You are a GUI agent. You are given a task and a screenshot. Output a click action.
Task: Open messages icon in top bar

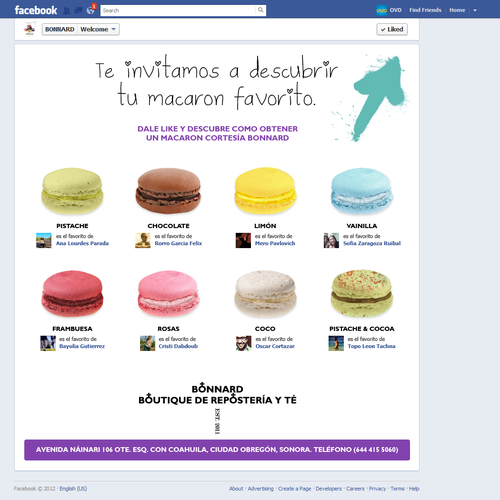(79, 11)
